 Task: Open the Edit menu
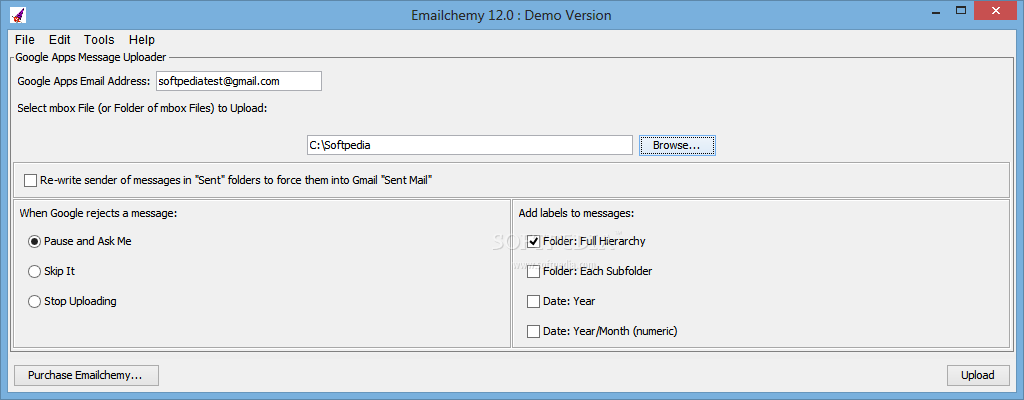tap(59, 40)
